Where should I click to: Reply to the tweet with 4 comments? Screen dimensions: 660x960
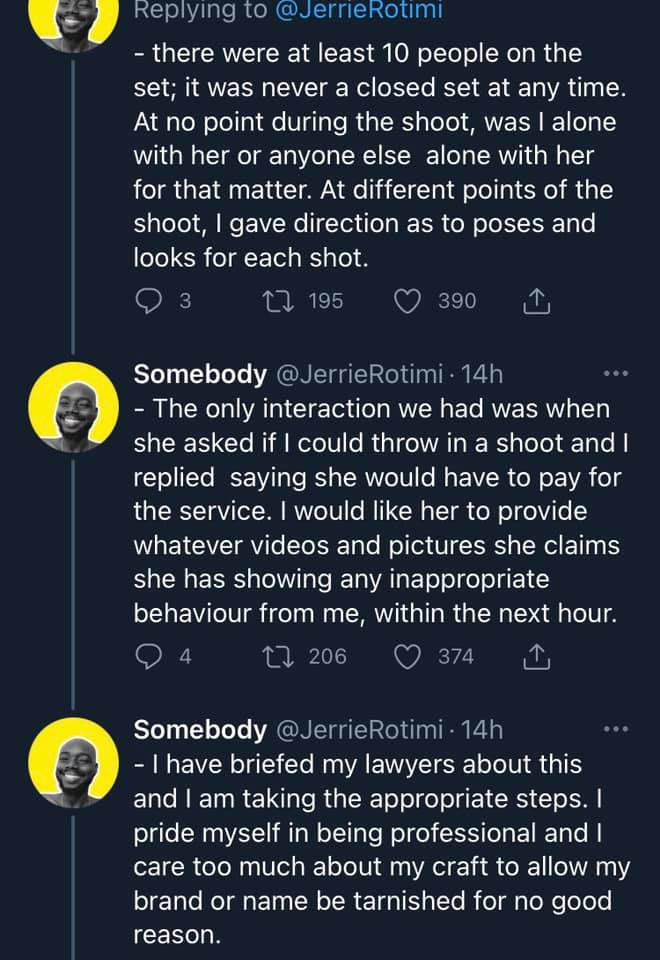click(148, 656)
